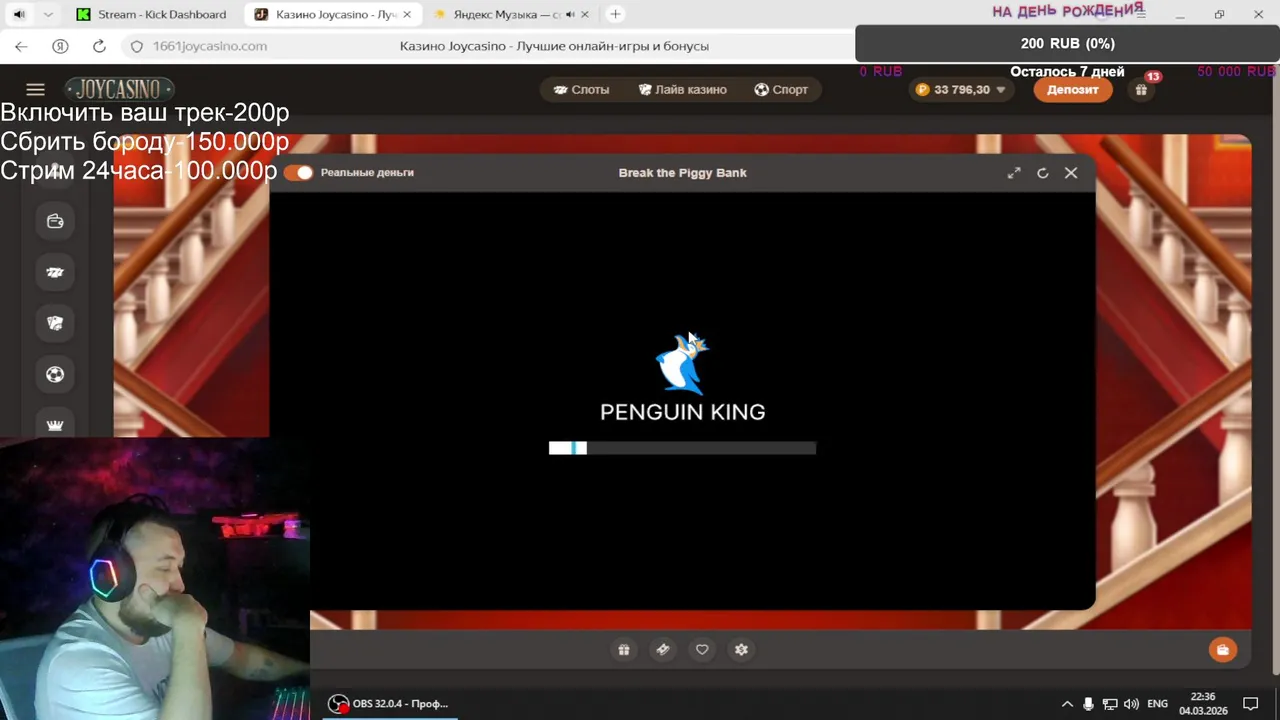Switch the ENG input language
The height and width of the screenshot is (720, 1280).
[1157, 704]
